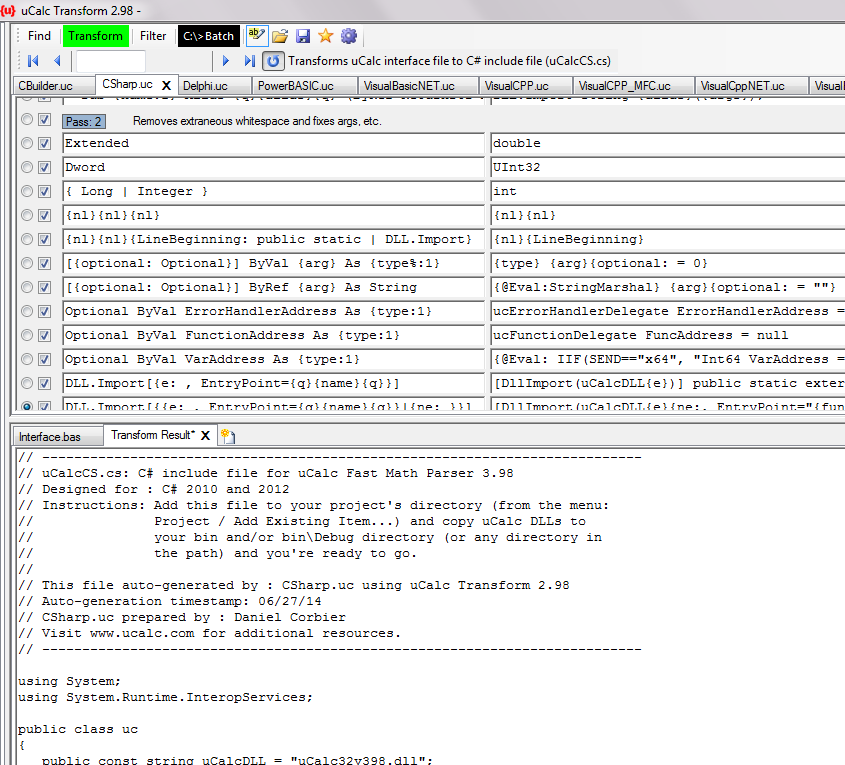Click the Pass: 2 button
Image resolution: width=845 pixels, height=765 pixels.
(81, 120)
